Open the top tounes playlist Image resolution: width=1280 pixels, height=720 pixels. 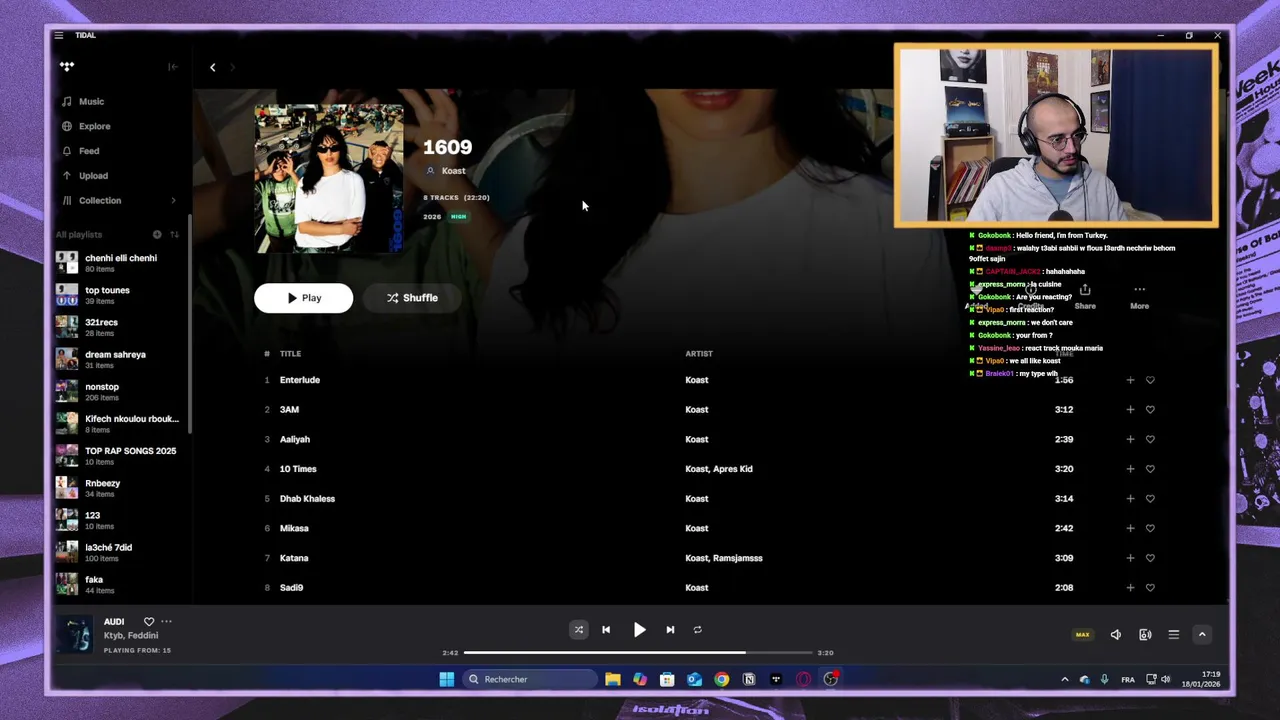[x=120, y=295]
